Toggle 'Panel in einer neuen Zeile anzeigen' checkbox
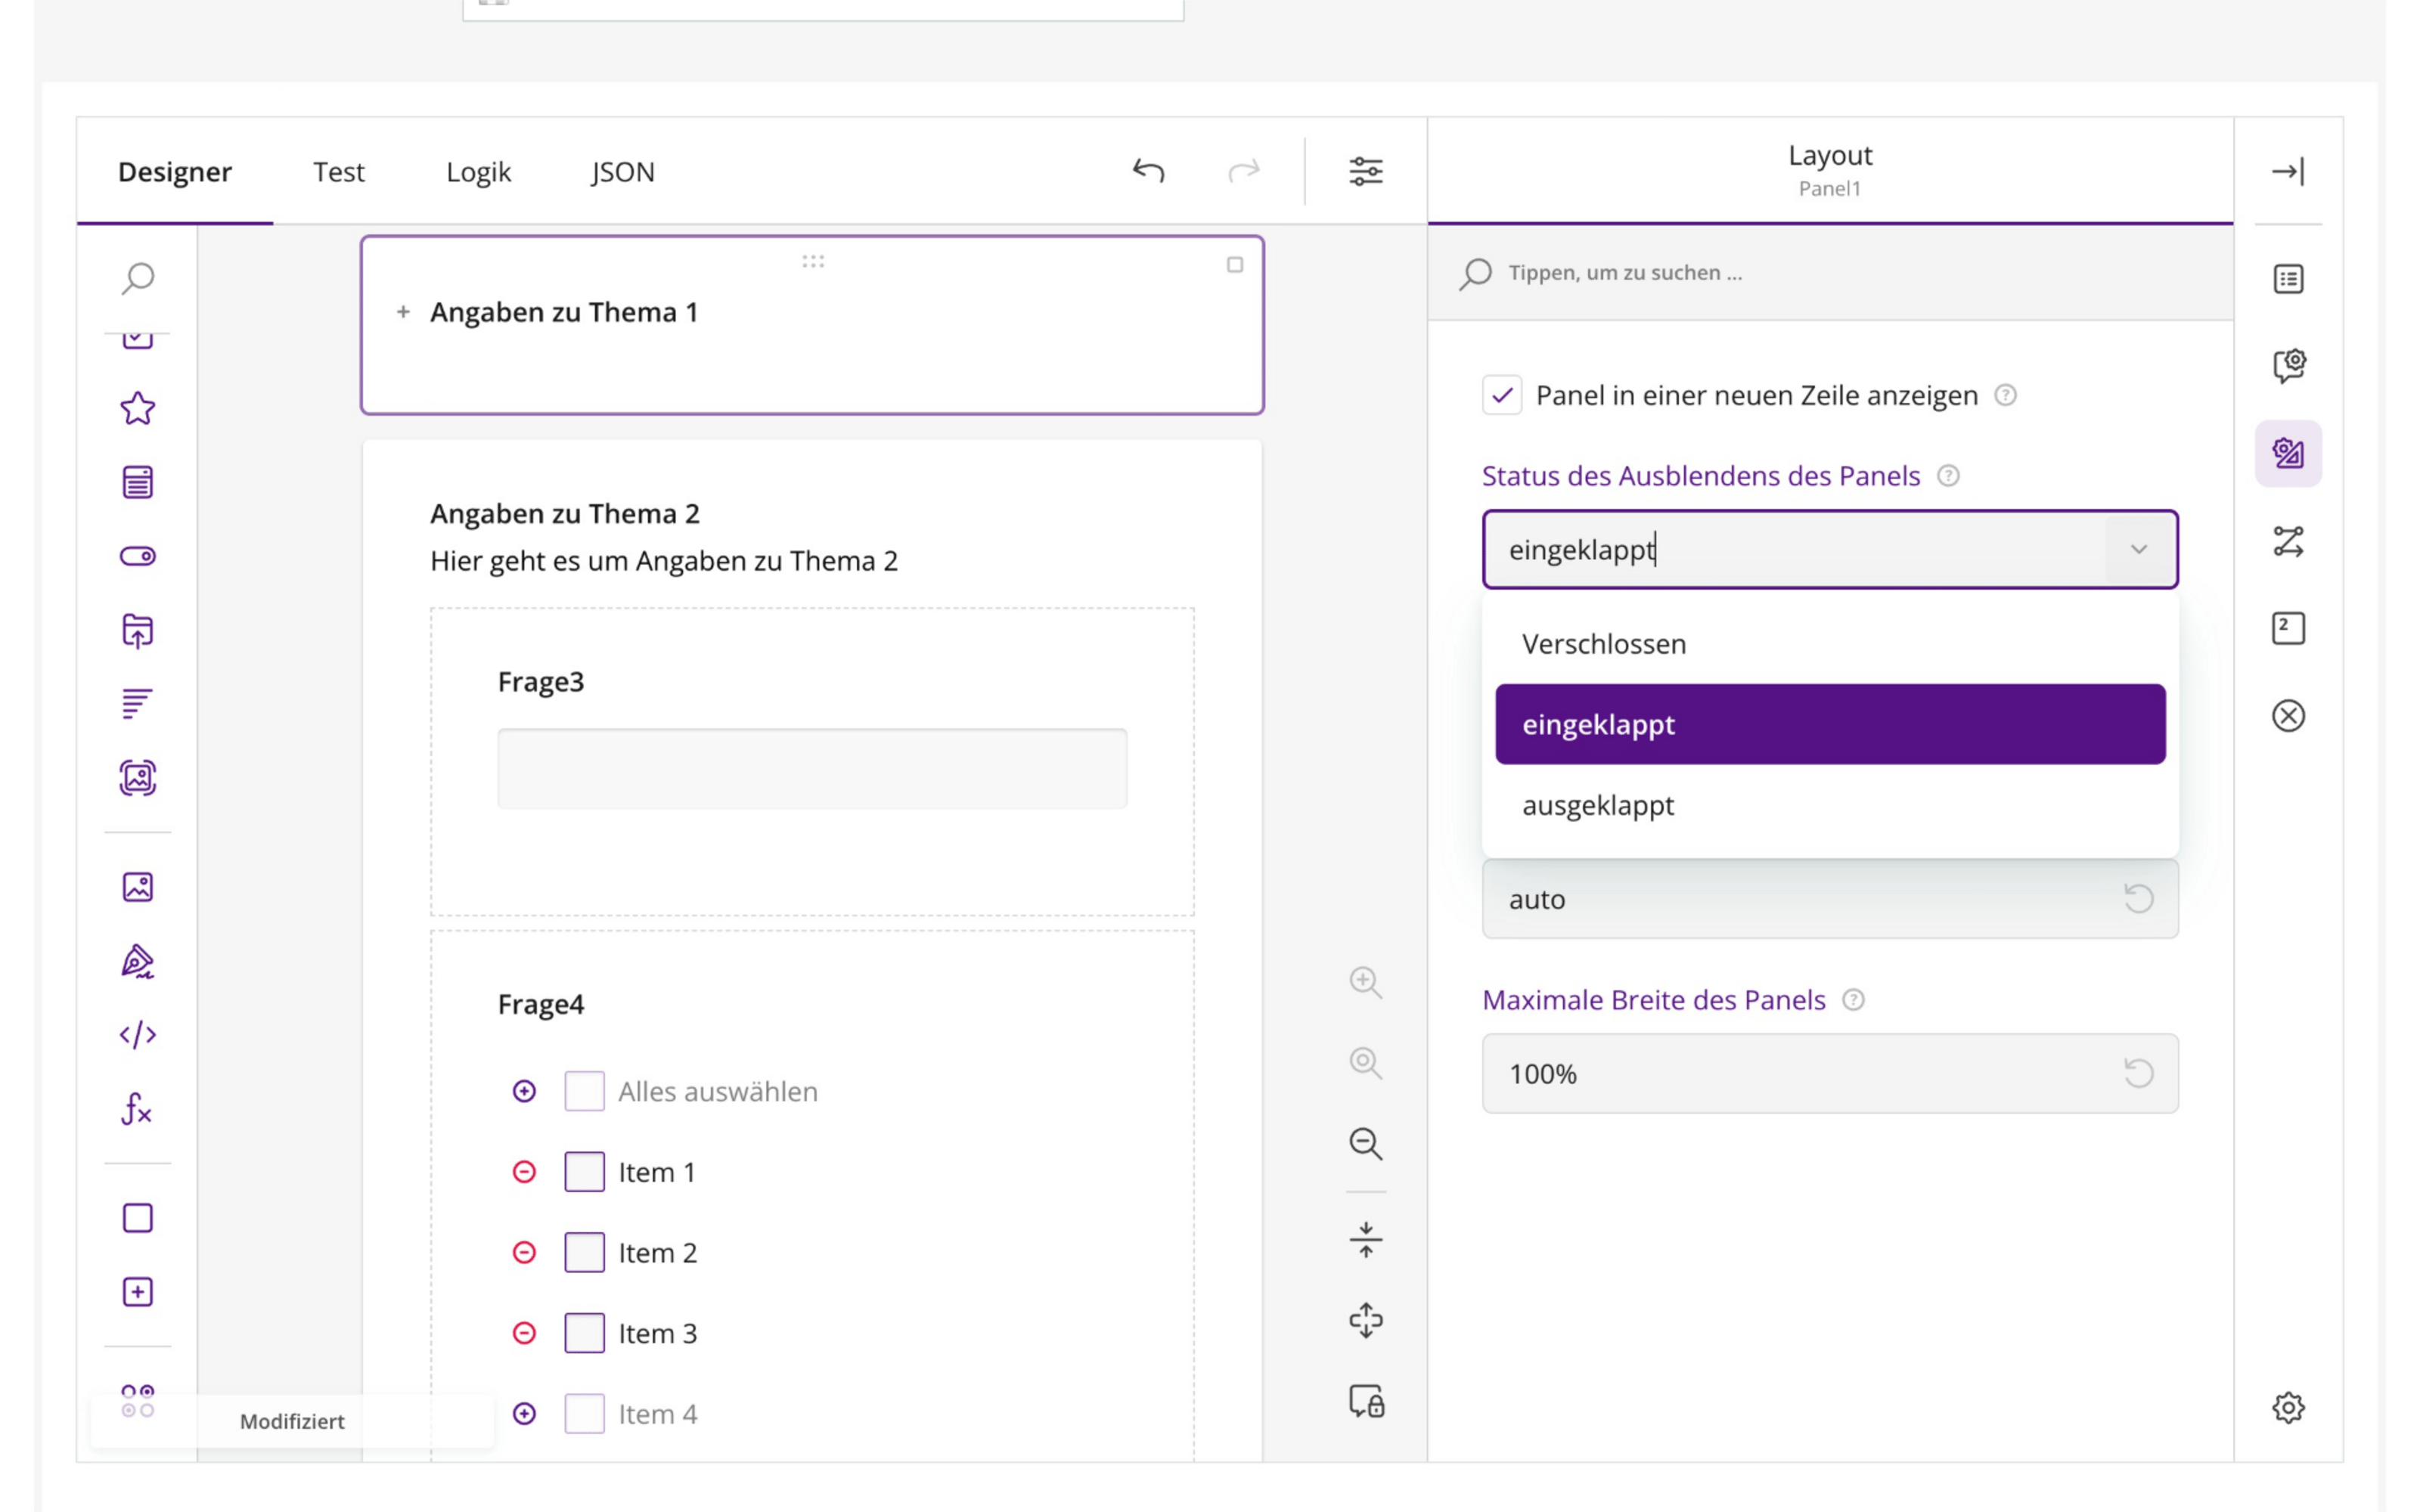Screen dimensions: 2420x1512 1502,395
